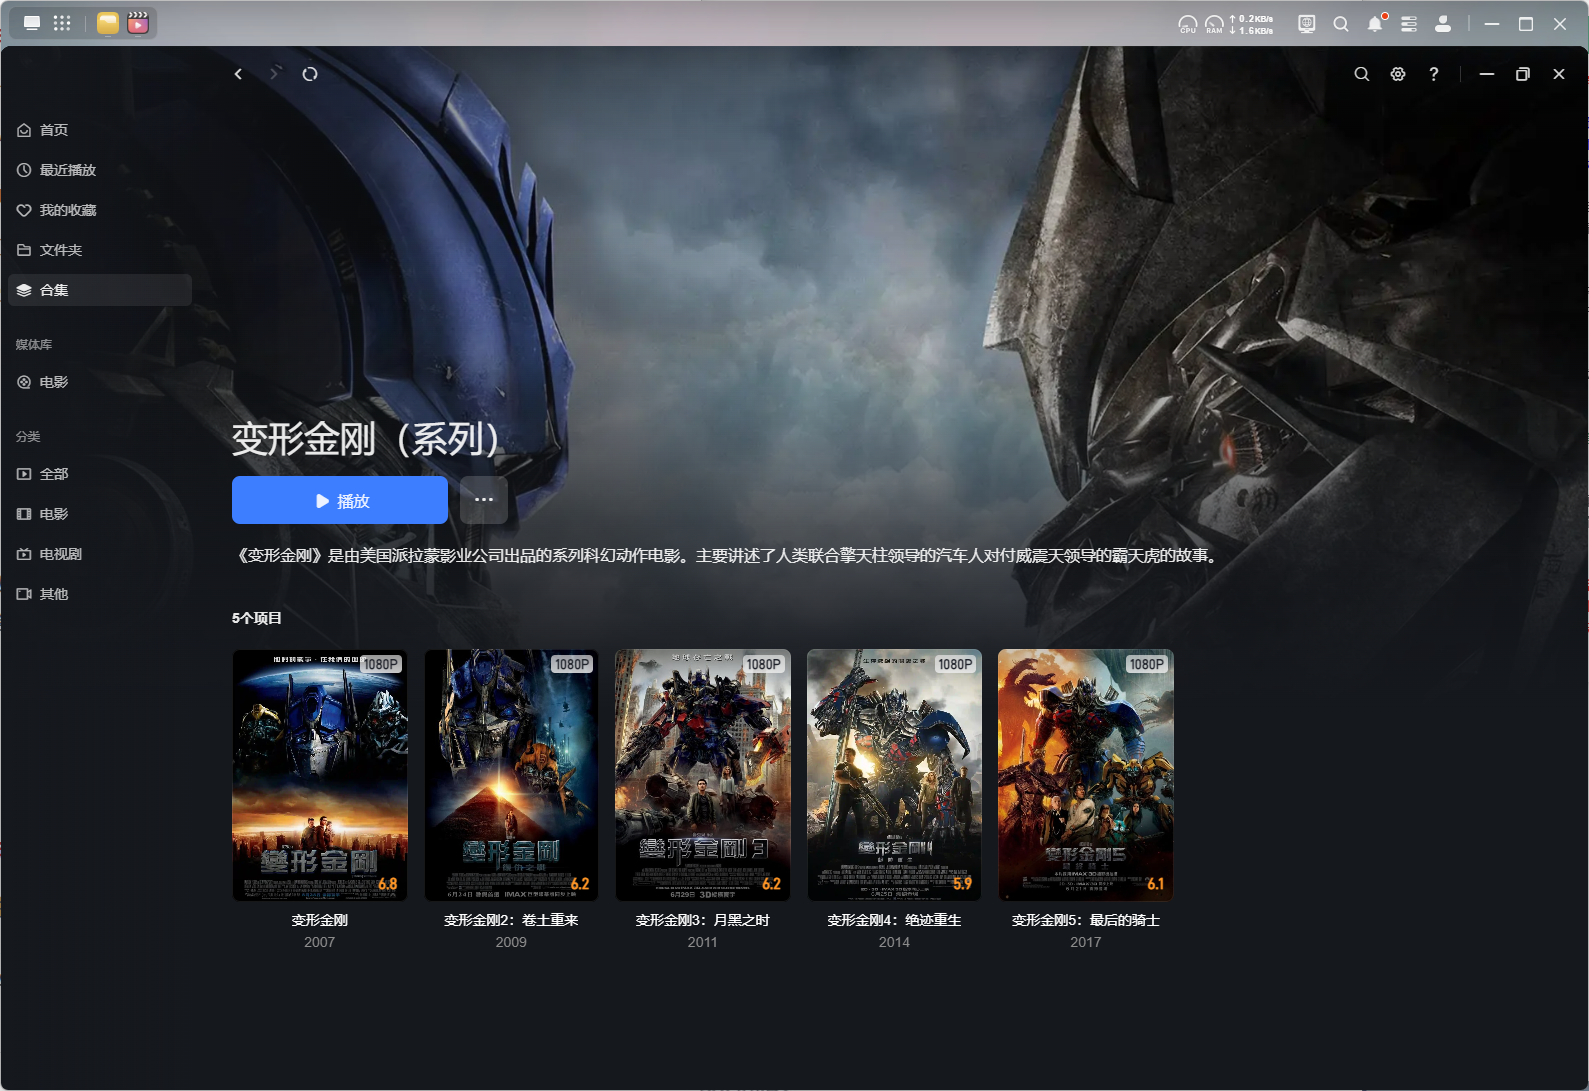Image resolution: width=1589 pixels, height=1091 pixels.
Task: Click the year 2007 text
Action: click(x=320, y=942)
